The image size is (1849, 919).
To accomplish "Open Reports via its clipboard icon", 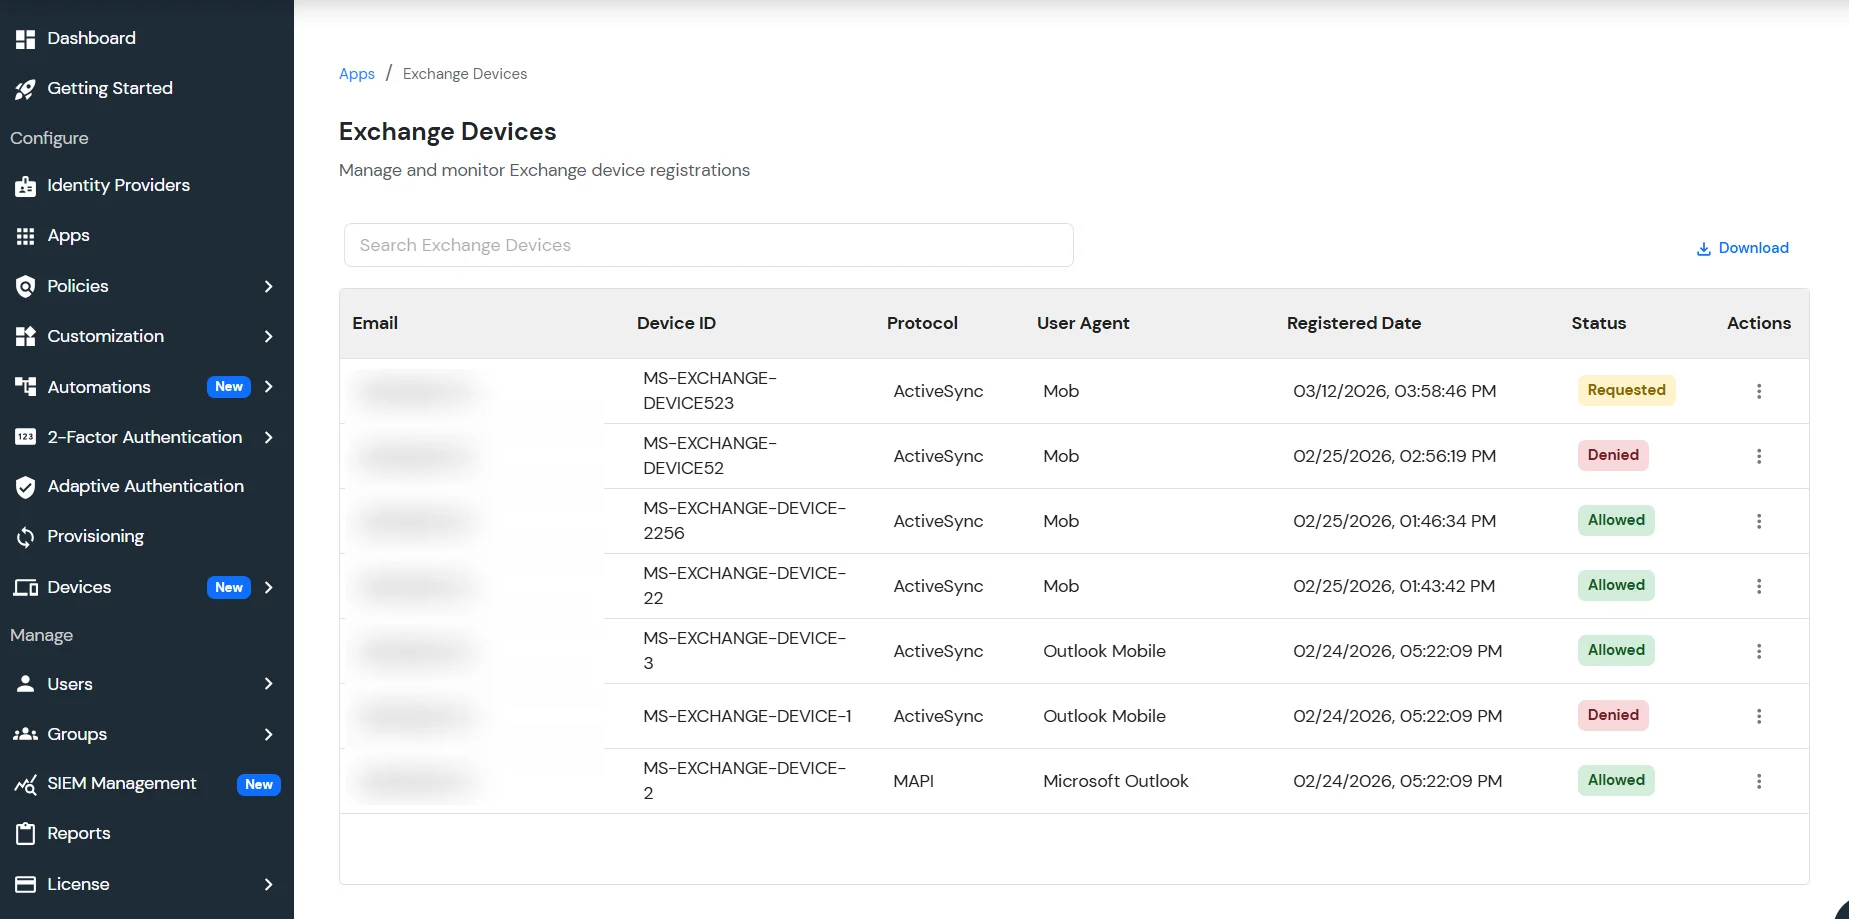I will (x=26, y=833).
